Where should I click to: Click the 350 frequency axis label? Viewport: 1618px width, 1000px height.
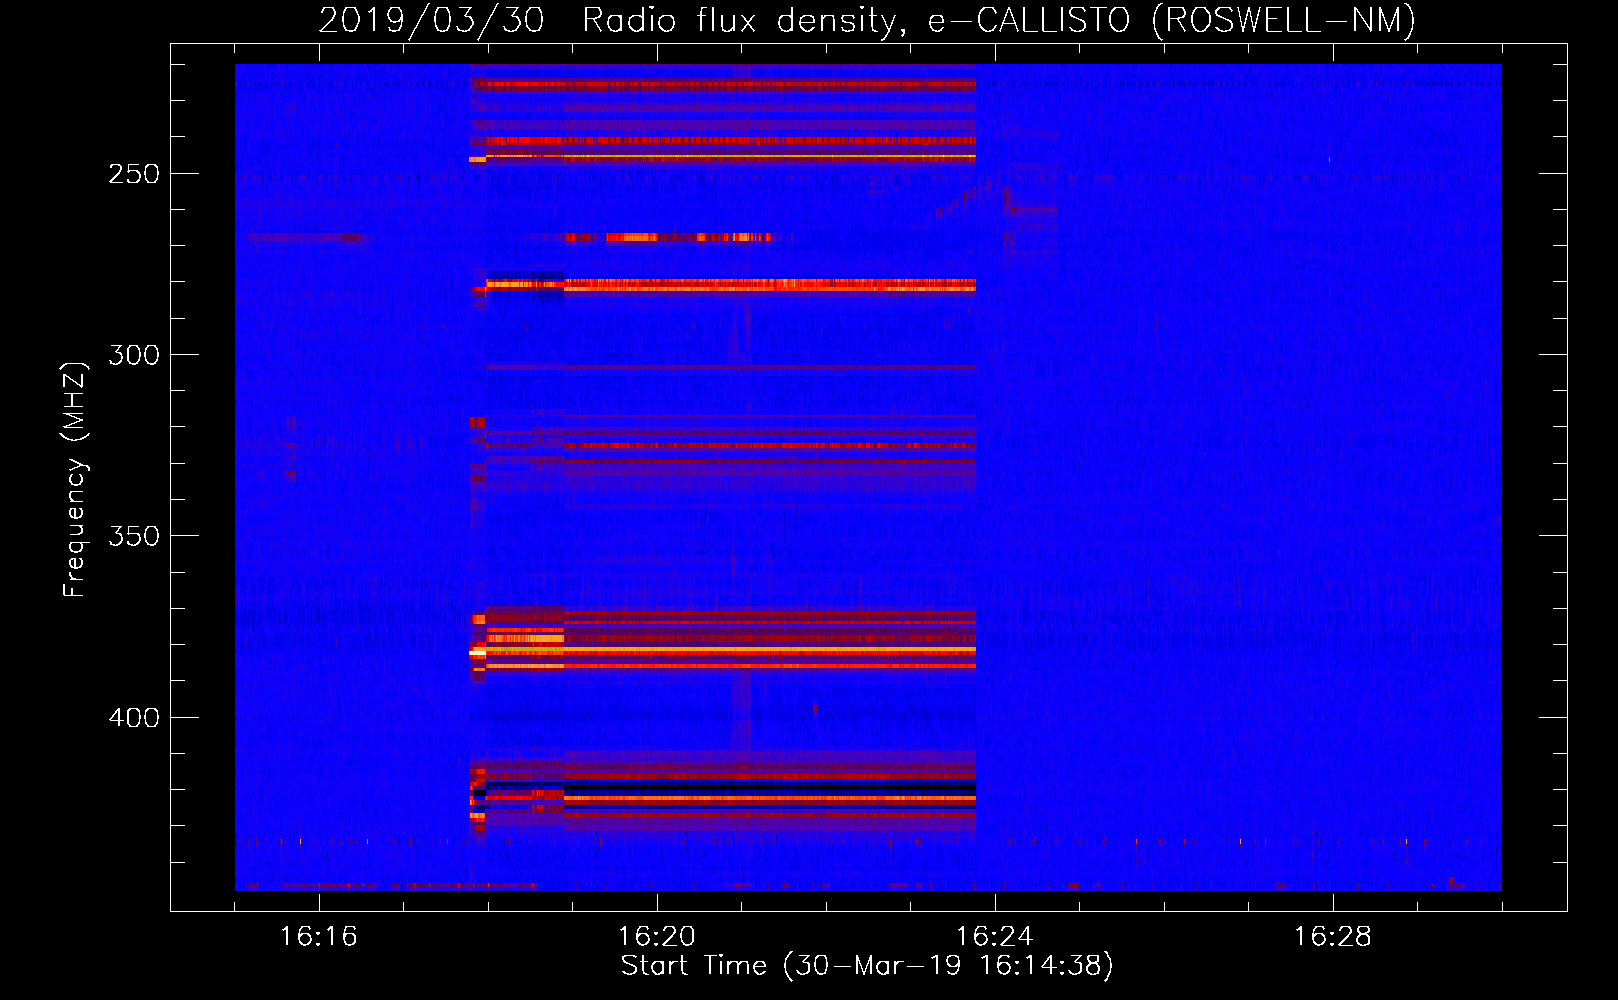coord(134,536)
